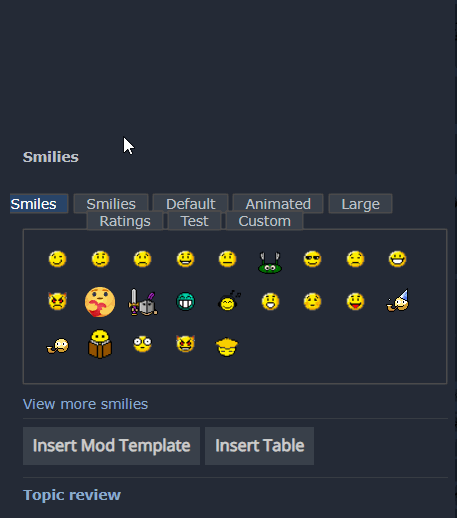Insert the headphones music smiley
This screenshot has width=457, height=518.
(x=229, y=301)
